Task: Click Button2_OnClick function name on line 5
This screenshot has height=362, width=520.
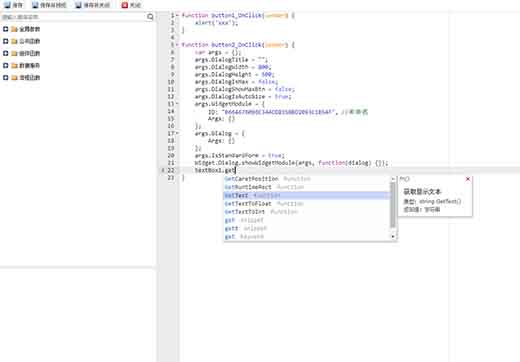Action: pyautogui.click(x=237, y=45)
